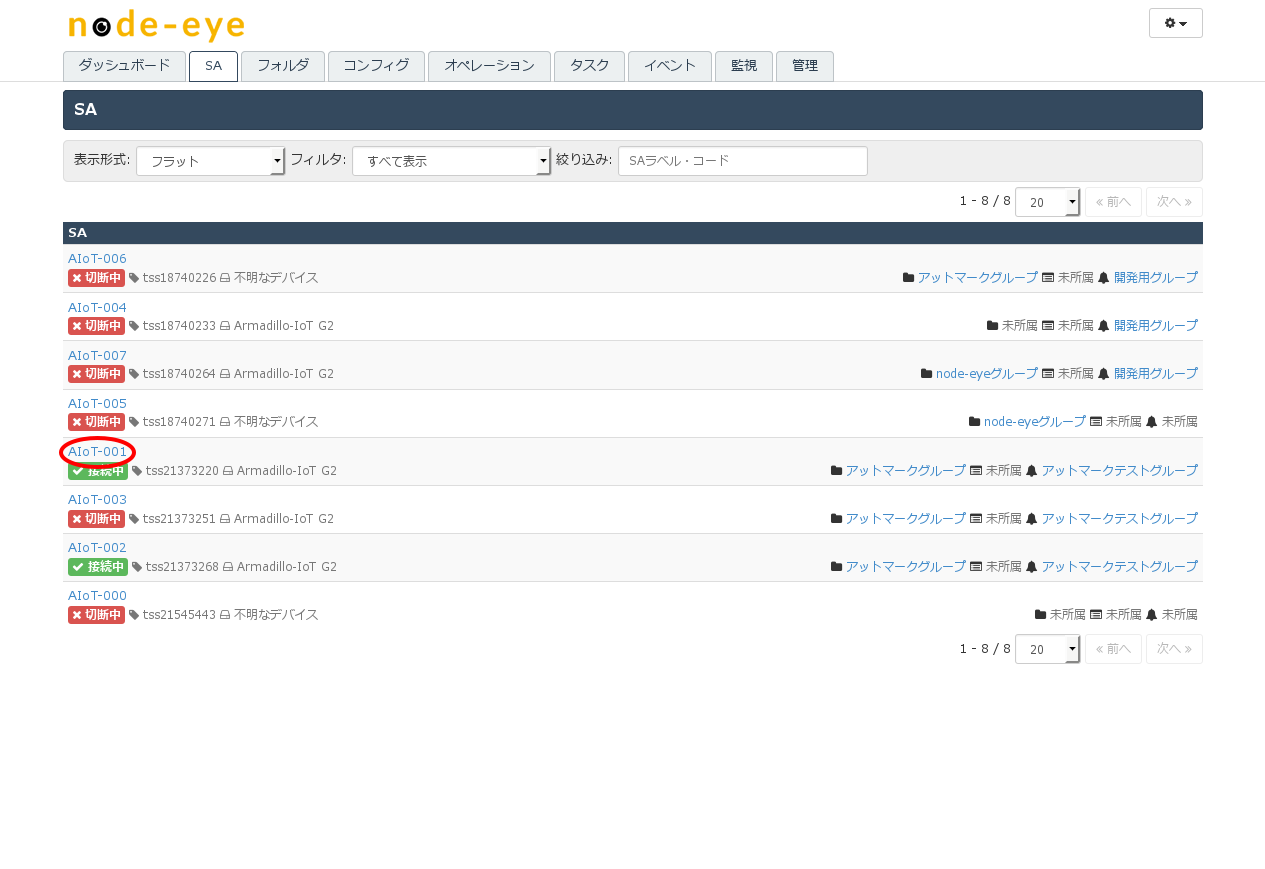Screen dimensions: 1265x869
Task: Open the 管理 tab
Action: click(x=805, y=66)
